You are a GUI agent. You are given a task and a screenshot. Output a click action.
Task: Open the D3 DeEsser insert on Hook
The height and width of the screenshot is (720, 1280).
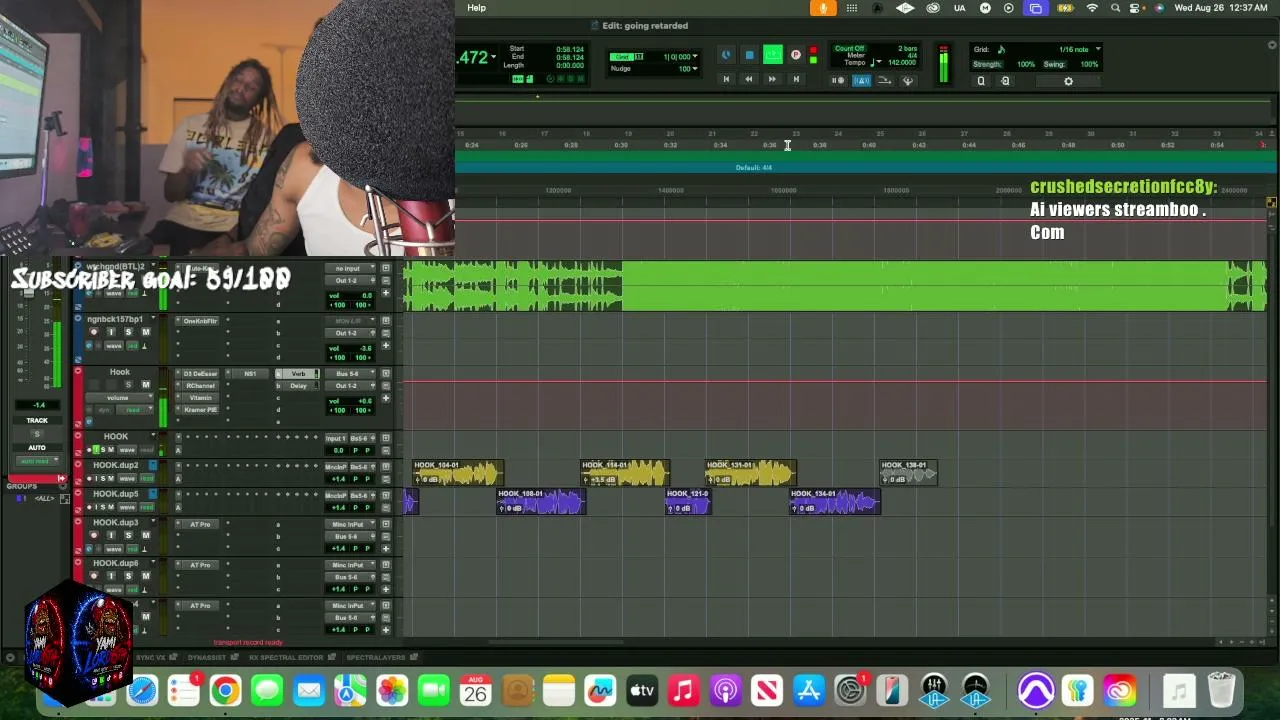pos(200,374)
